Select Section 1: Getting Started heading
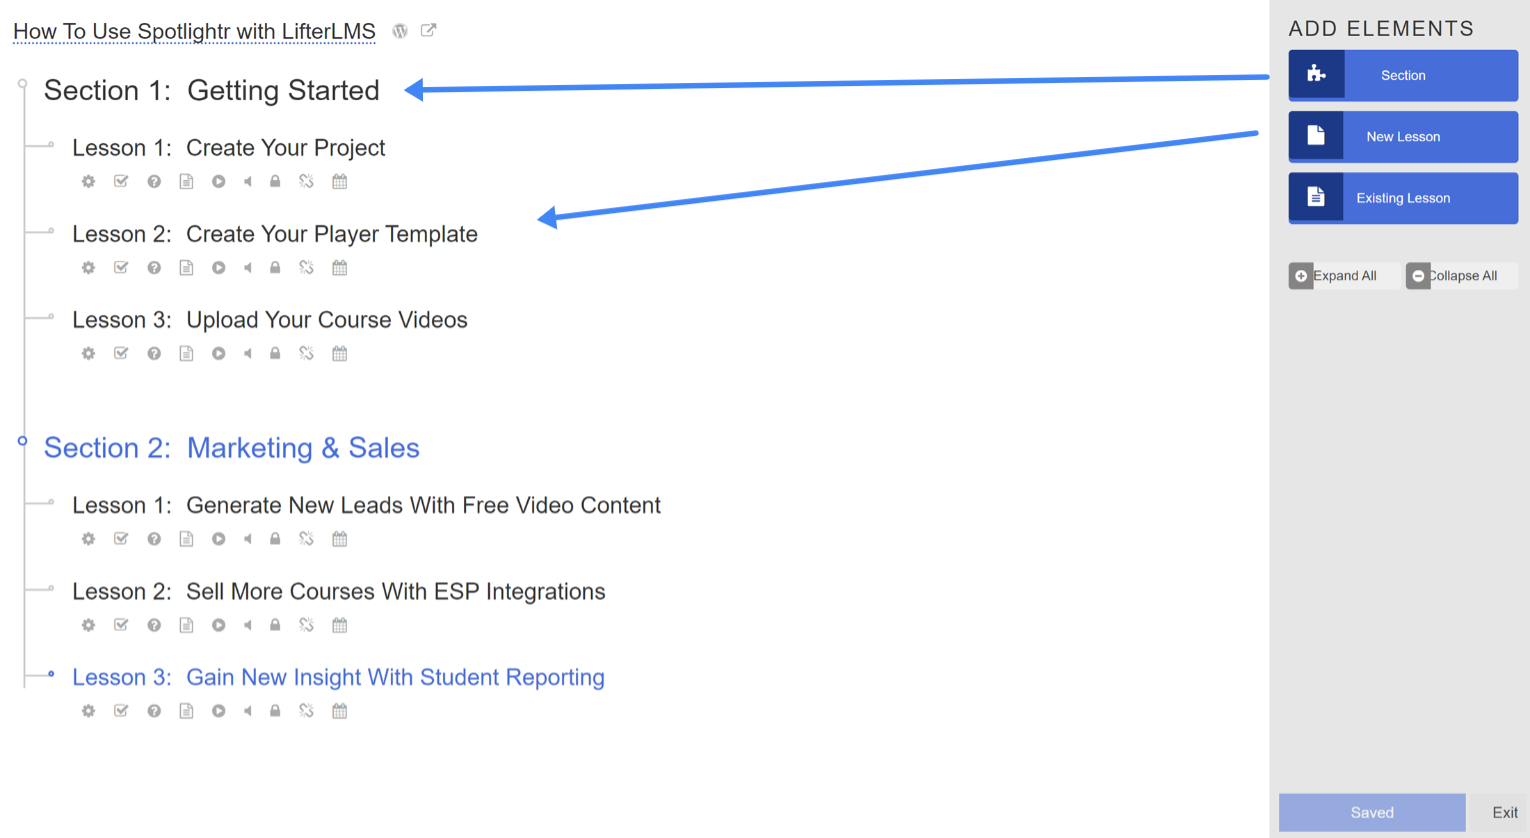Viewport: 1530px width, 838px height. [x=212, y=90]
